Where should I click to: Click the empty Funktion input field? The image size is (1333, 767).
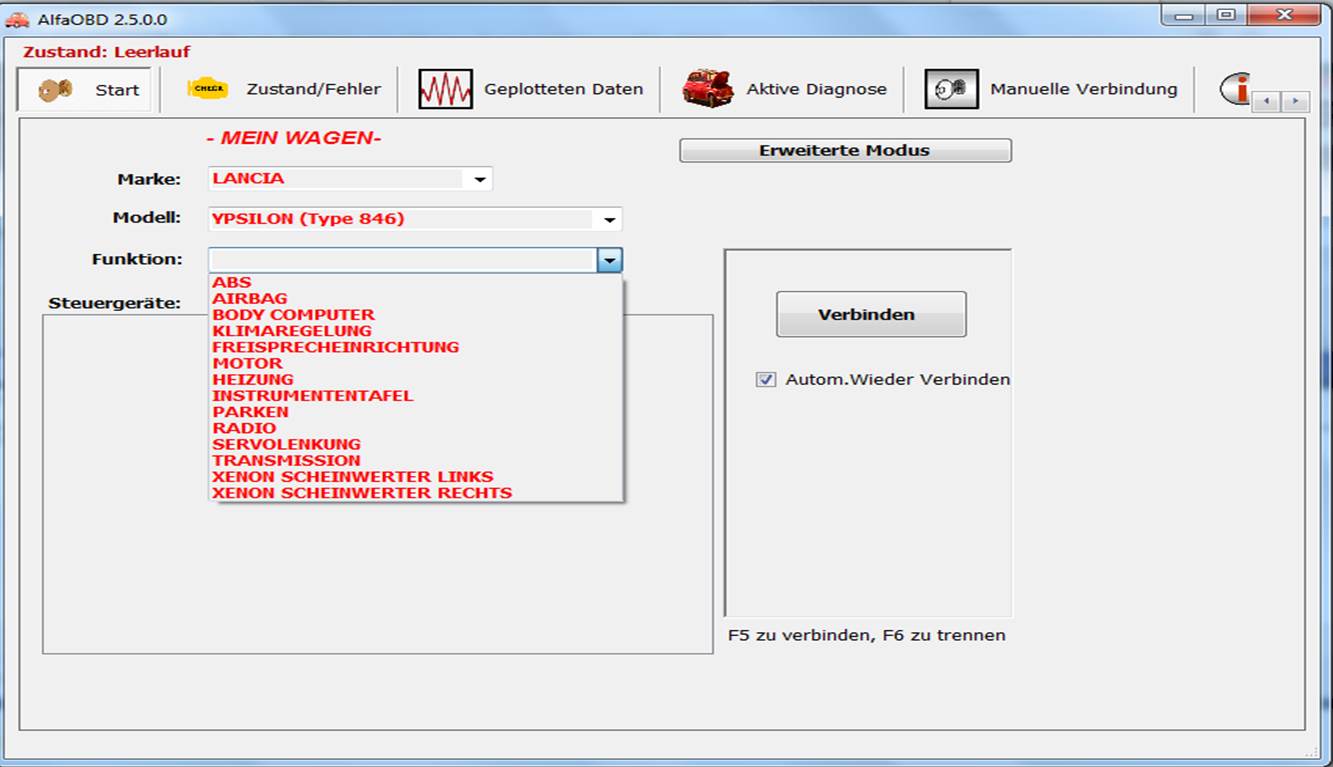[402, 260]
